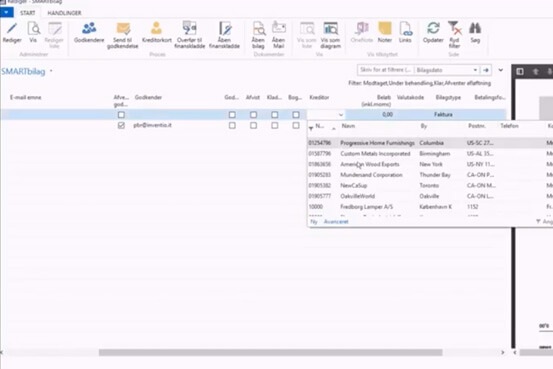Click the Vis som liste icon
553x369 pixels.
[x=307, y=28]
